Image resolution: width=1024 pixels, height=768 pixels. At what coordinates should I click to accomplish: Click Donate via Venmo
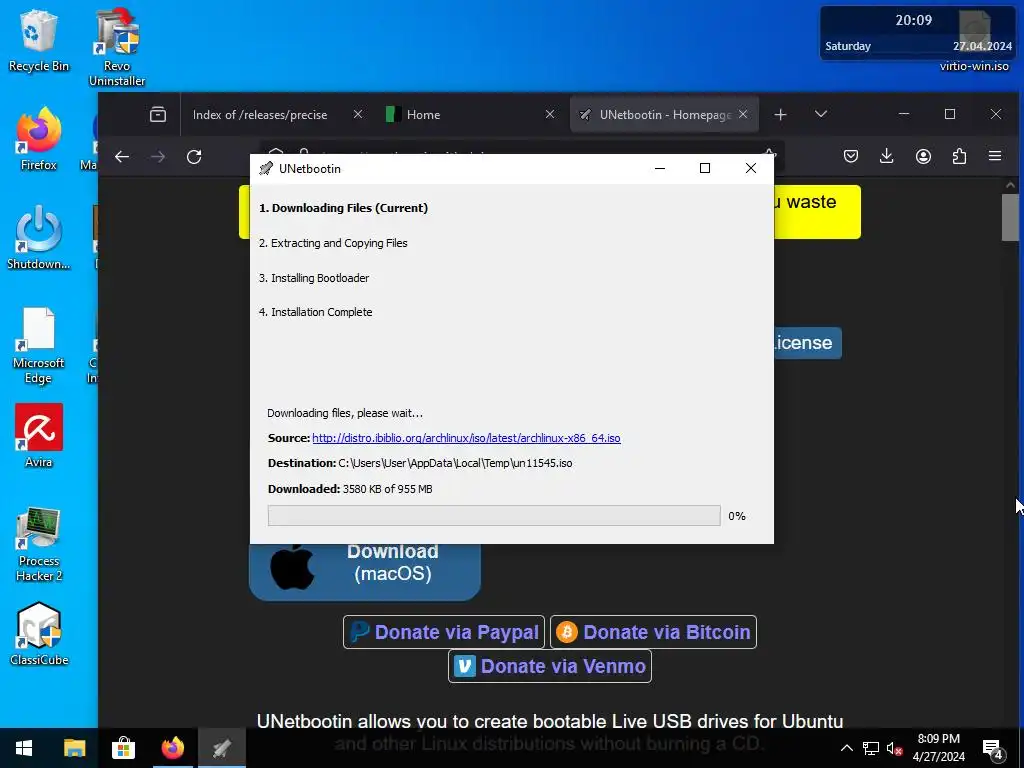(550, 666)
